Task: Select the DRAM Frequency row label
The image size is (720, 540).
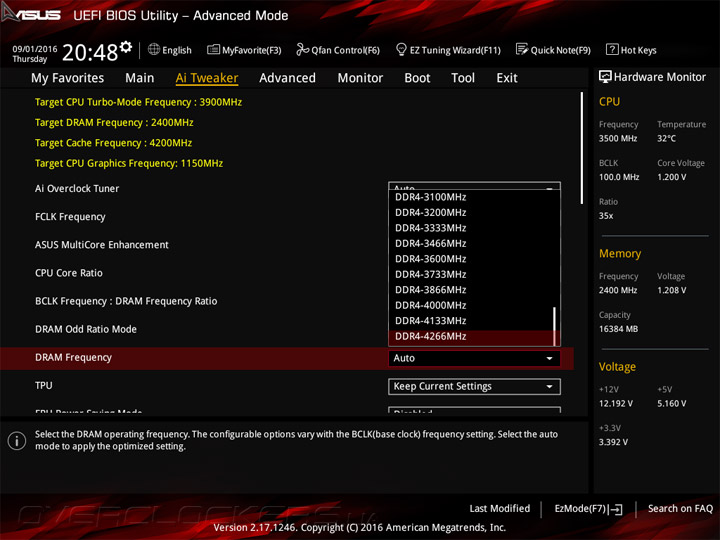Action: click(73, 357)
